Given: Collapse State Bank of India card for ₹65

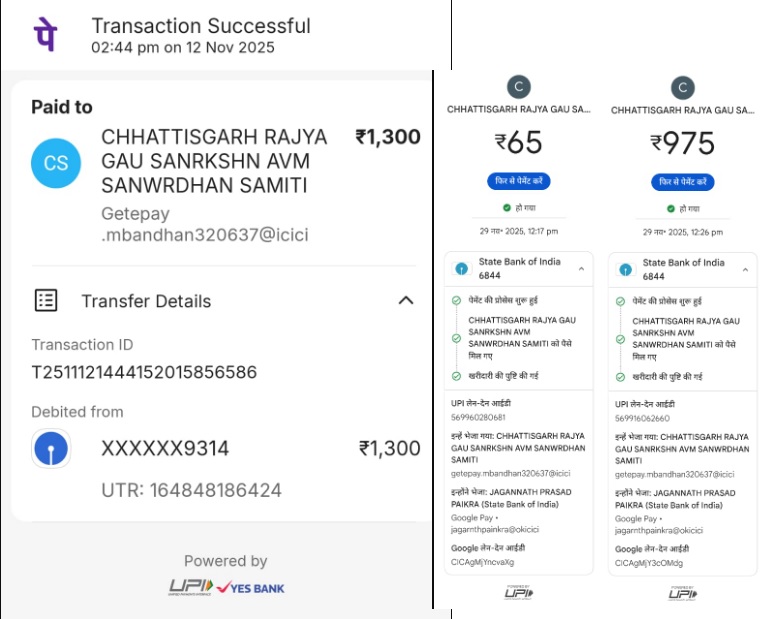Looking at the screenshot, I should (x=581, y=268).
